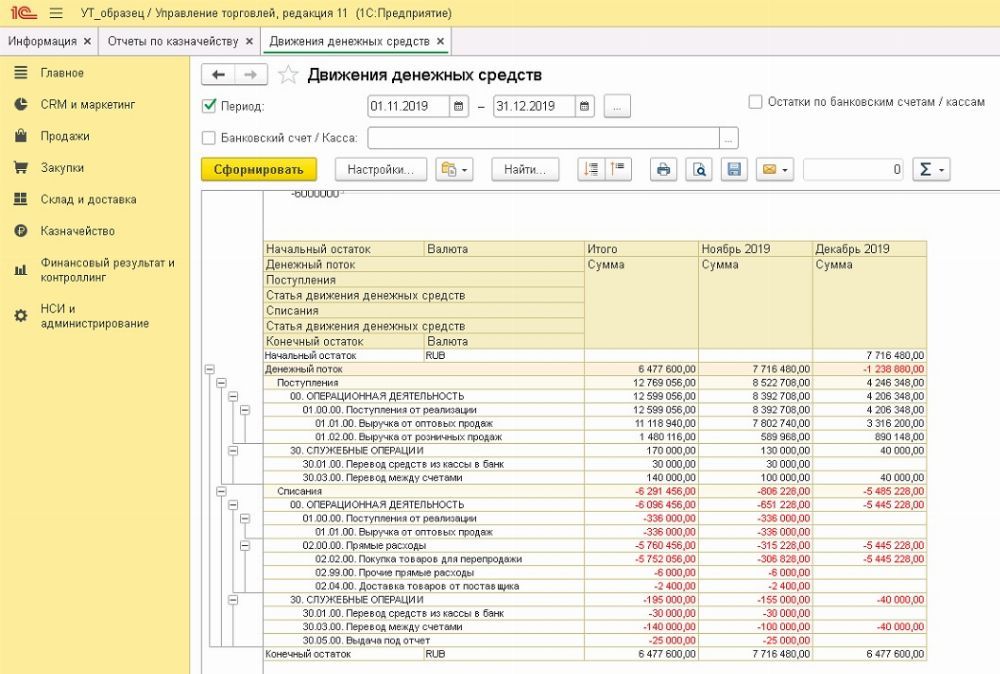Click the Банковский счет / Касса input field
This screenshot has height=674, width=1000.
click(x=543, y=138)
